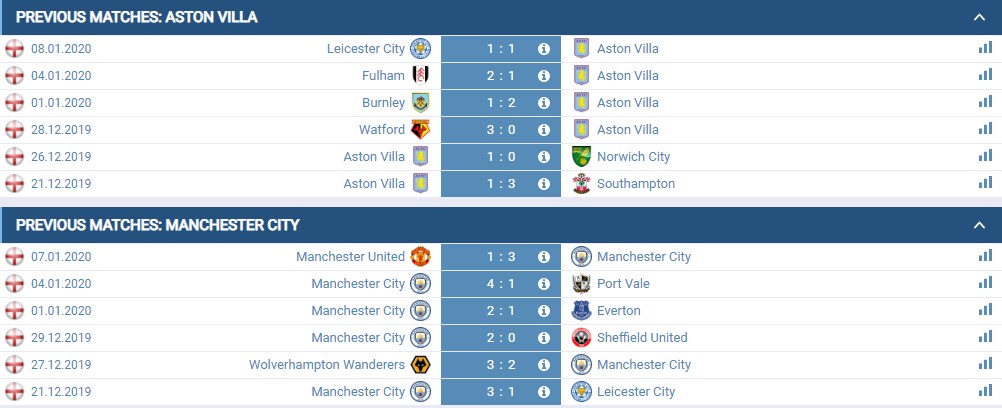Open the info icon for the Everton 2:1 match
The height and width of the screenshot is (408, 1002).
point(544,311)
